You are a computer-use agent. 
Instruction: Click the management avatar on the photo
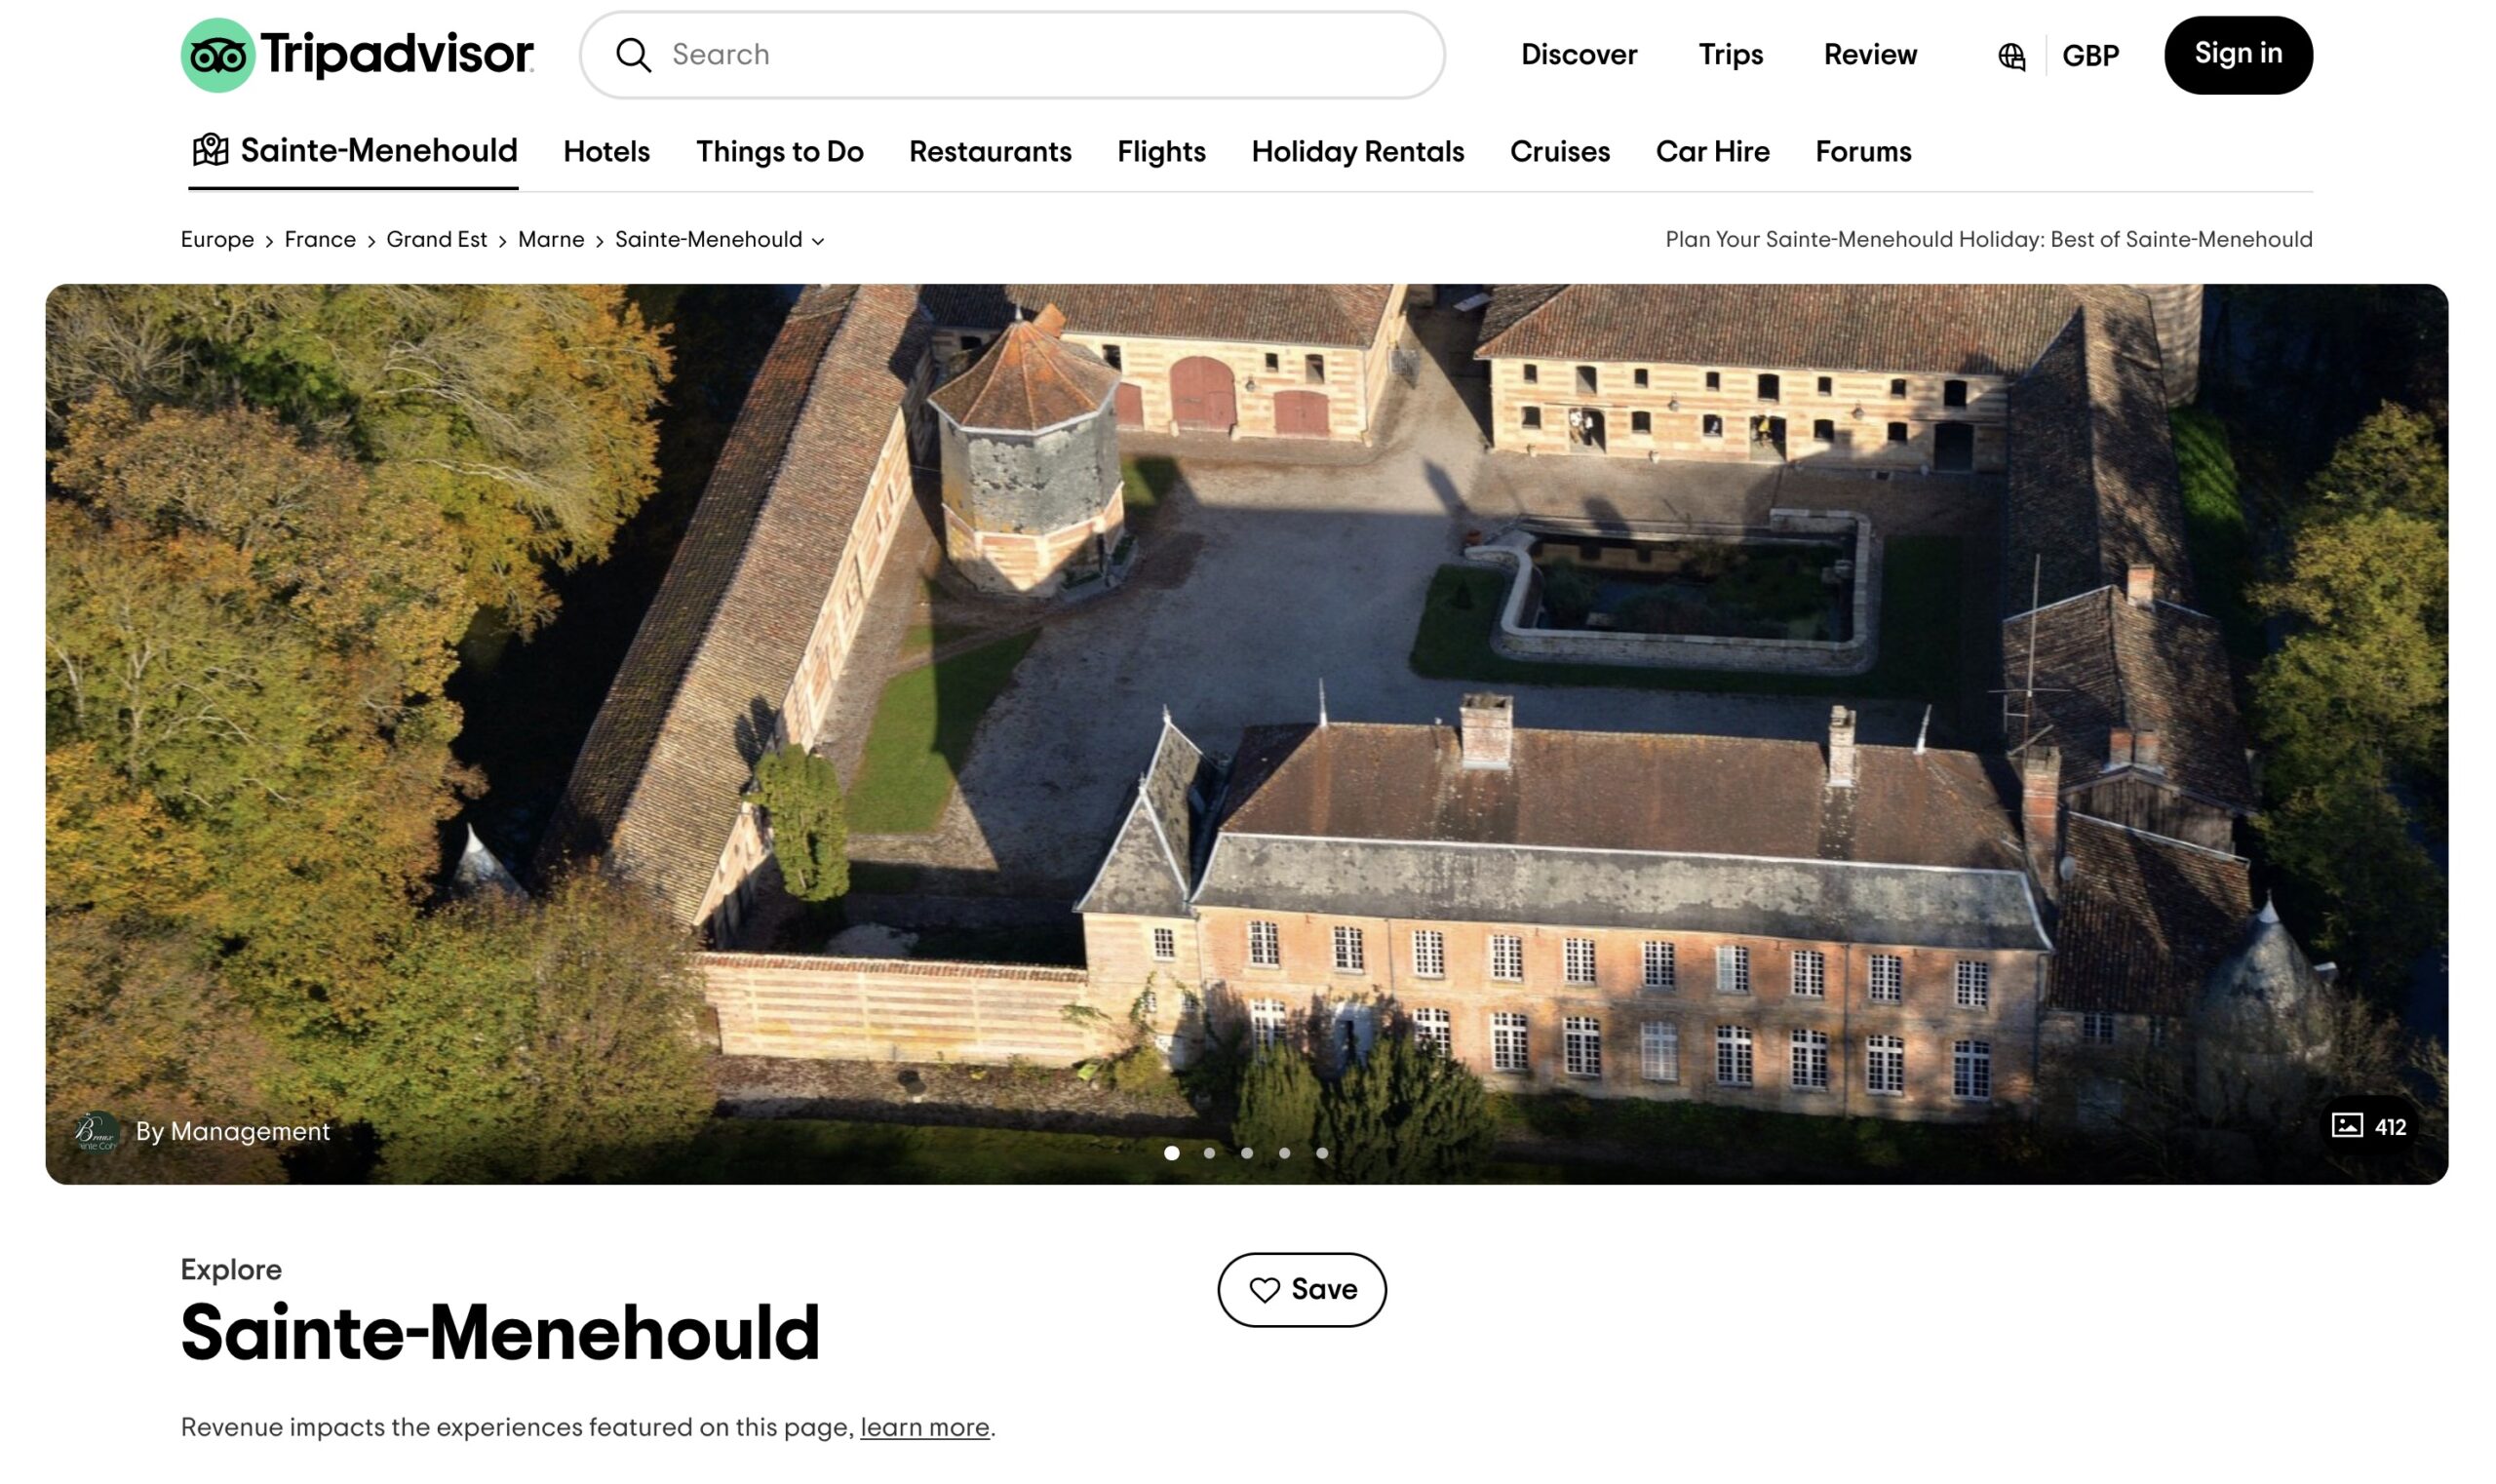click(x=96, y=1132)
